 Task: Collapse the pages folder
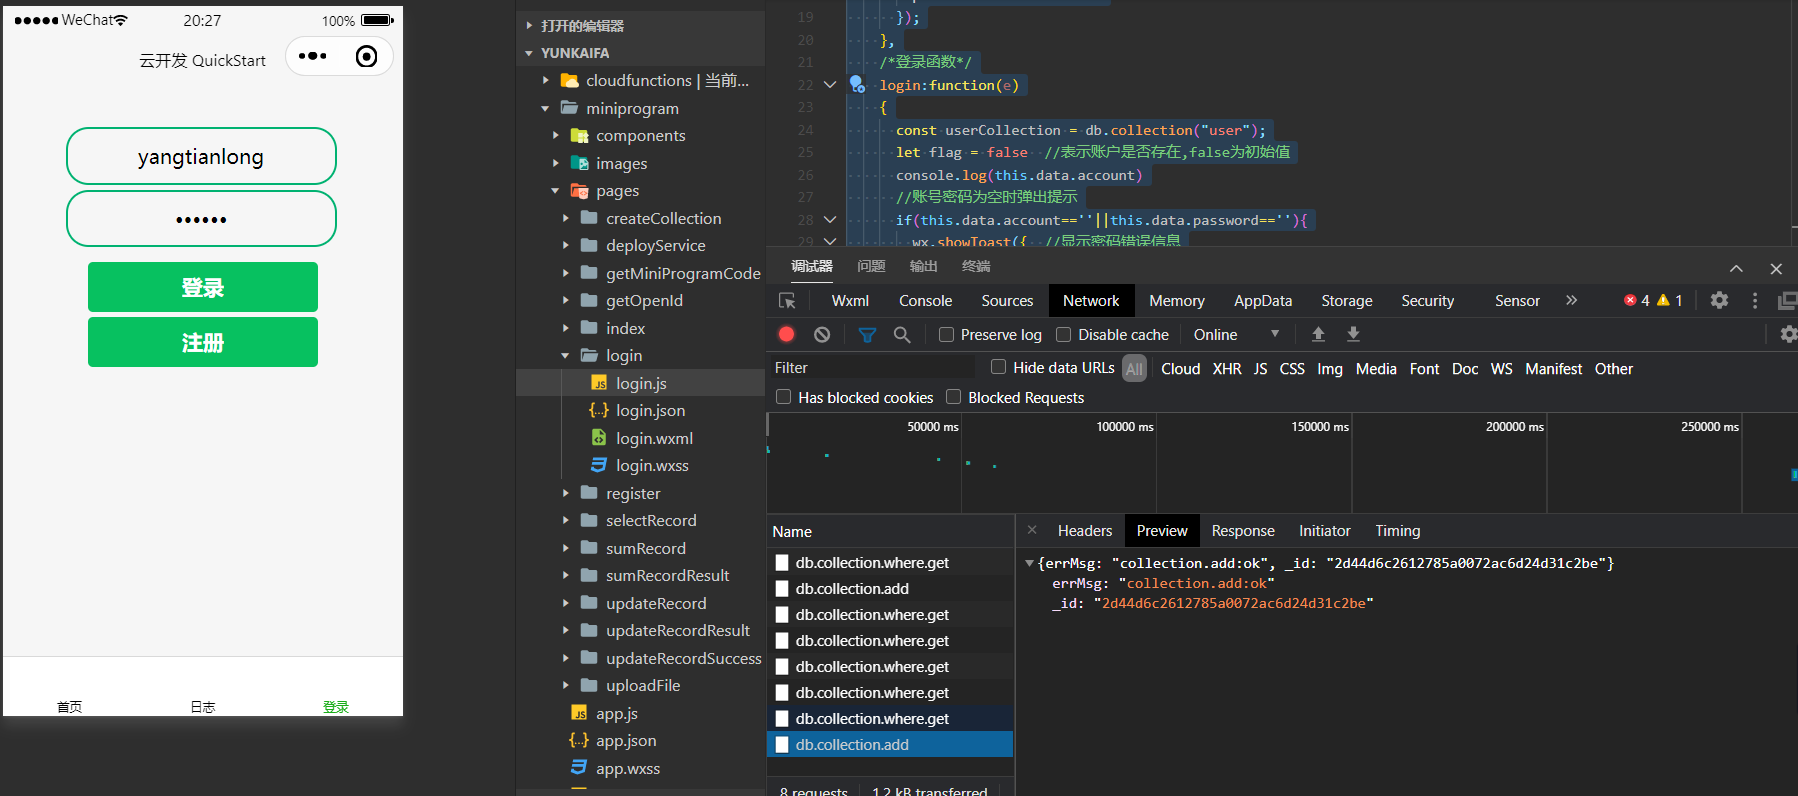[x=555, y=190]
